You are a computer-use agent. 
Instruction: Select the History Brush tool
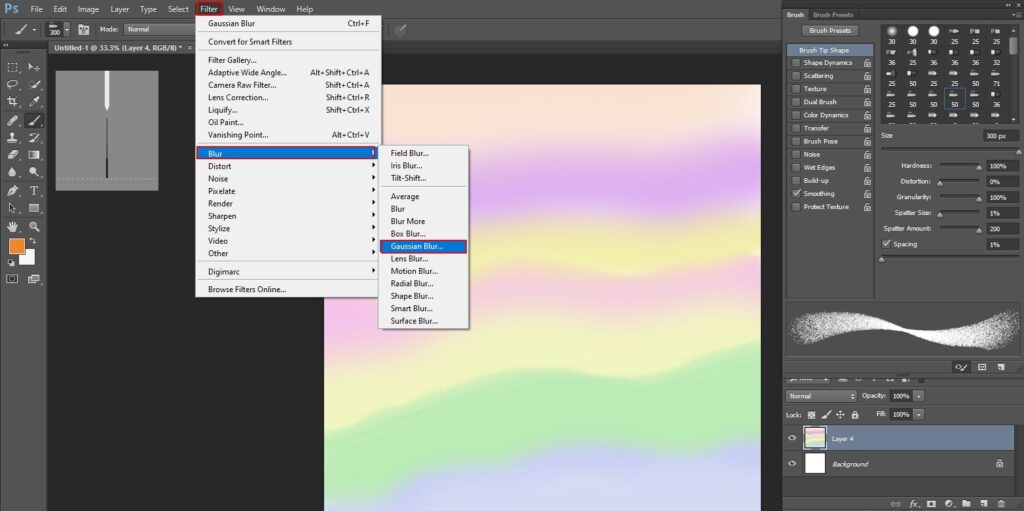tap(34, 138)
